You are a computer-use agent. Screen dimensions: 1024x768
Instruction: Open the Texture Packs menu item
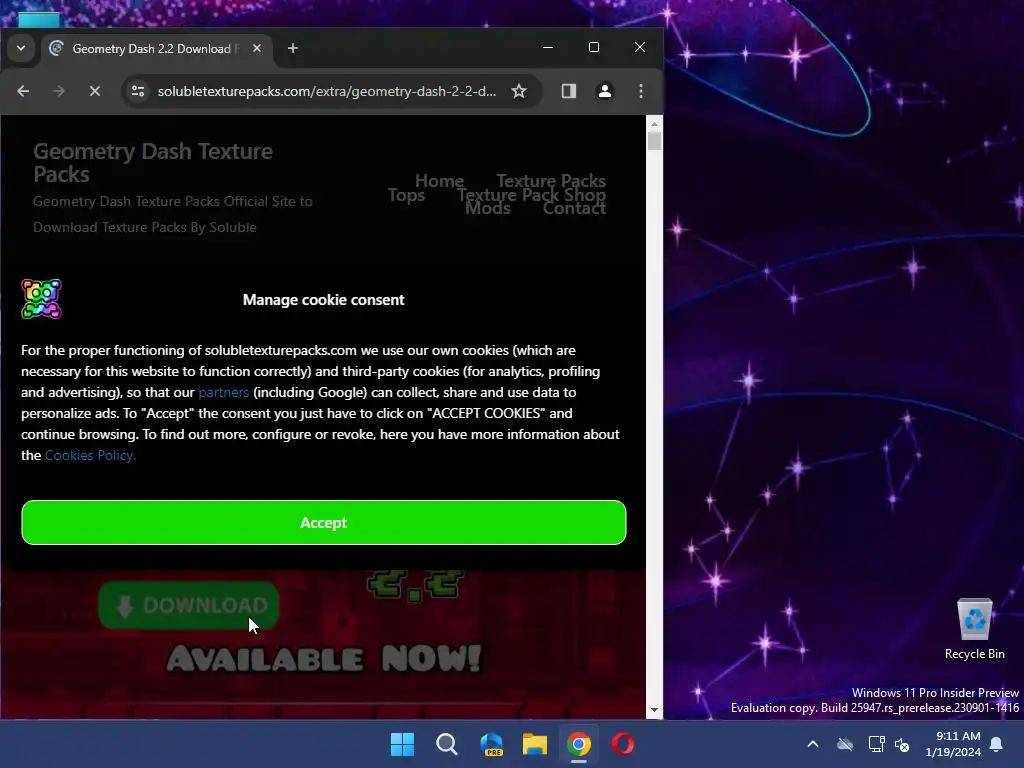551,180
